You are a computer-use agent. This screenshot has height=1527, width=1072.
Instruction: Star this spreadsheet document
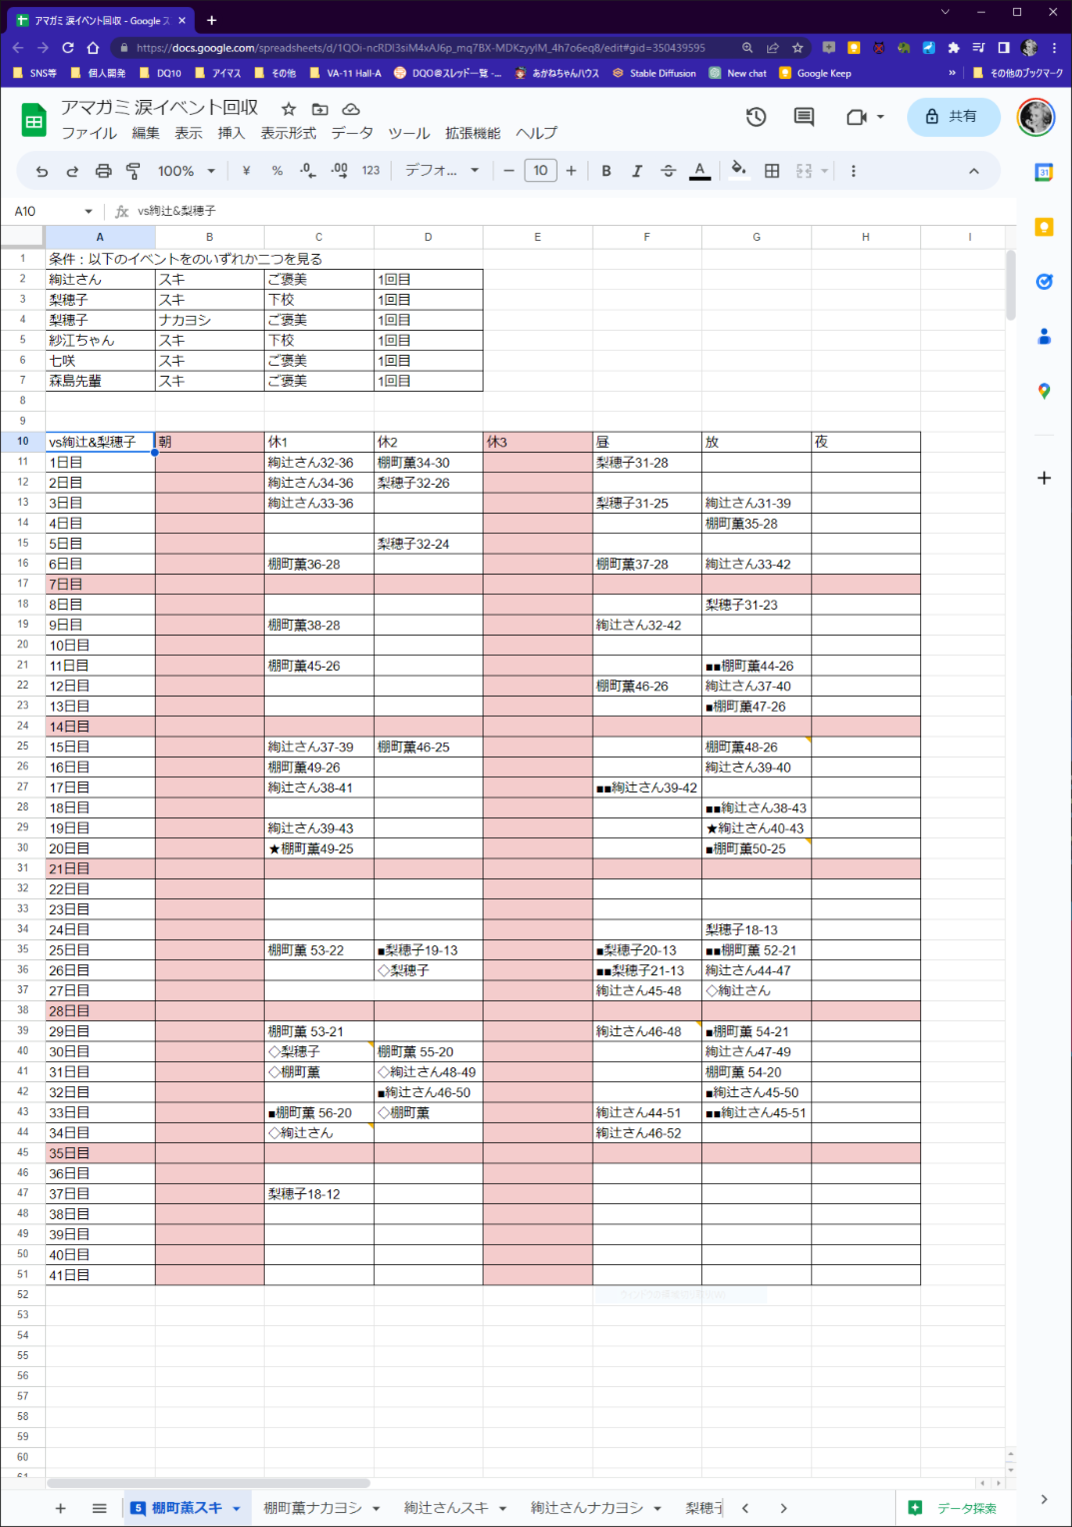click(288, 109)
